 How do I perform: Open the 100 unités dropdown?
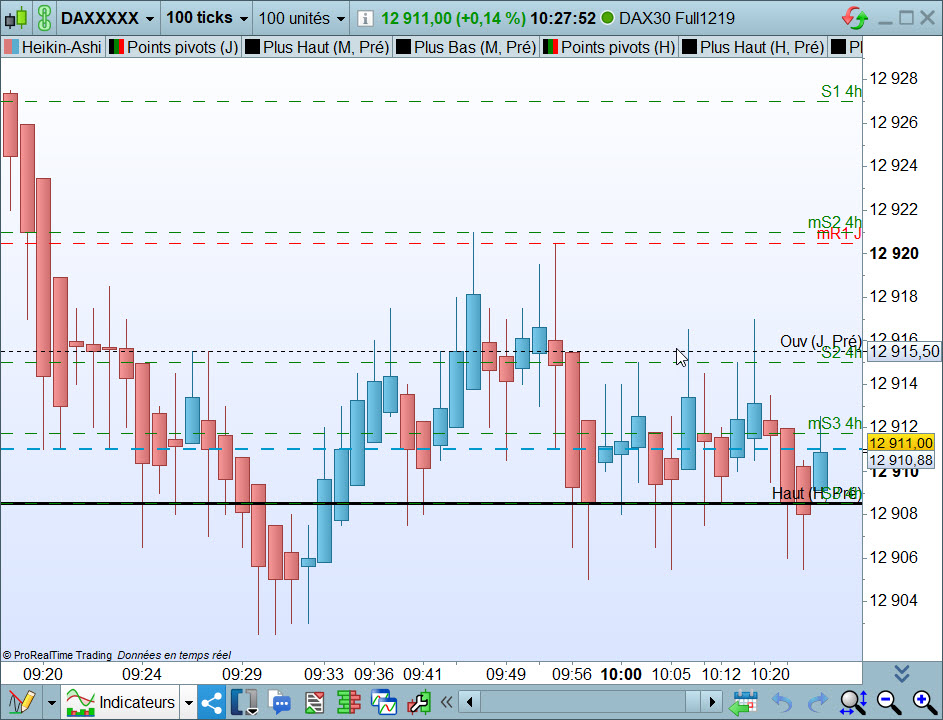[x=302, y=18]
